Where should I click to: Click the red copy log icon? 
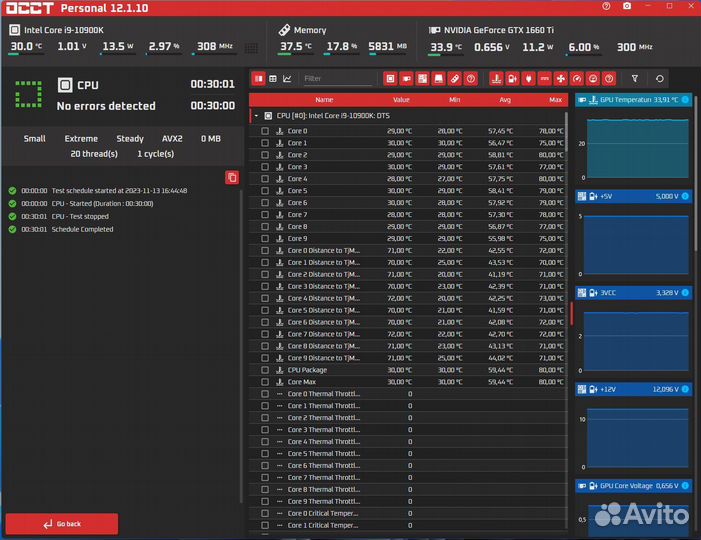pyautogui.click(x=232, y=177)
